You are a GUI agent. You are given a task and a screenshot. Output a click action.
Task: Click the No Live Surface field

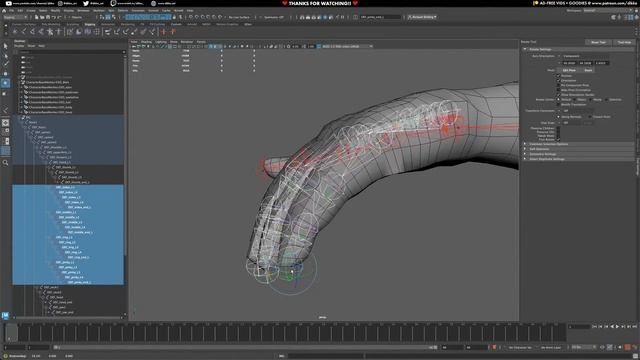coord(239,17)
